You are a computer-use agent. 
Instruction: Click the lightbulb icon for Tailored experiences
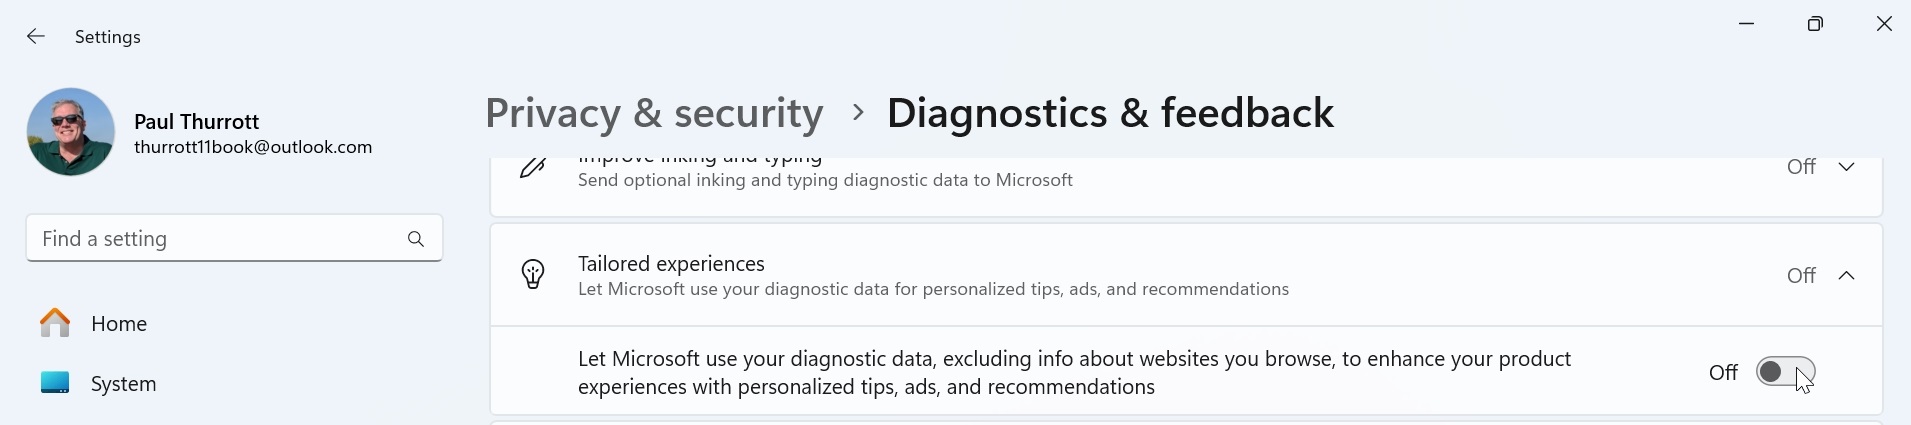click(533, 275)
